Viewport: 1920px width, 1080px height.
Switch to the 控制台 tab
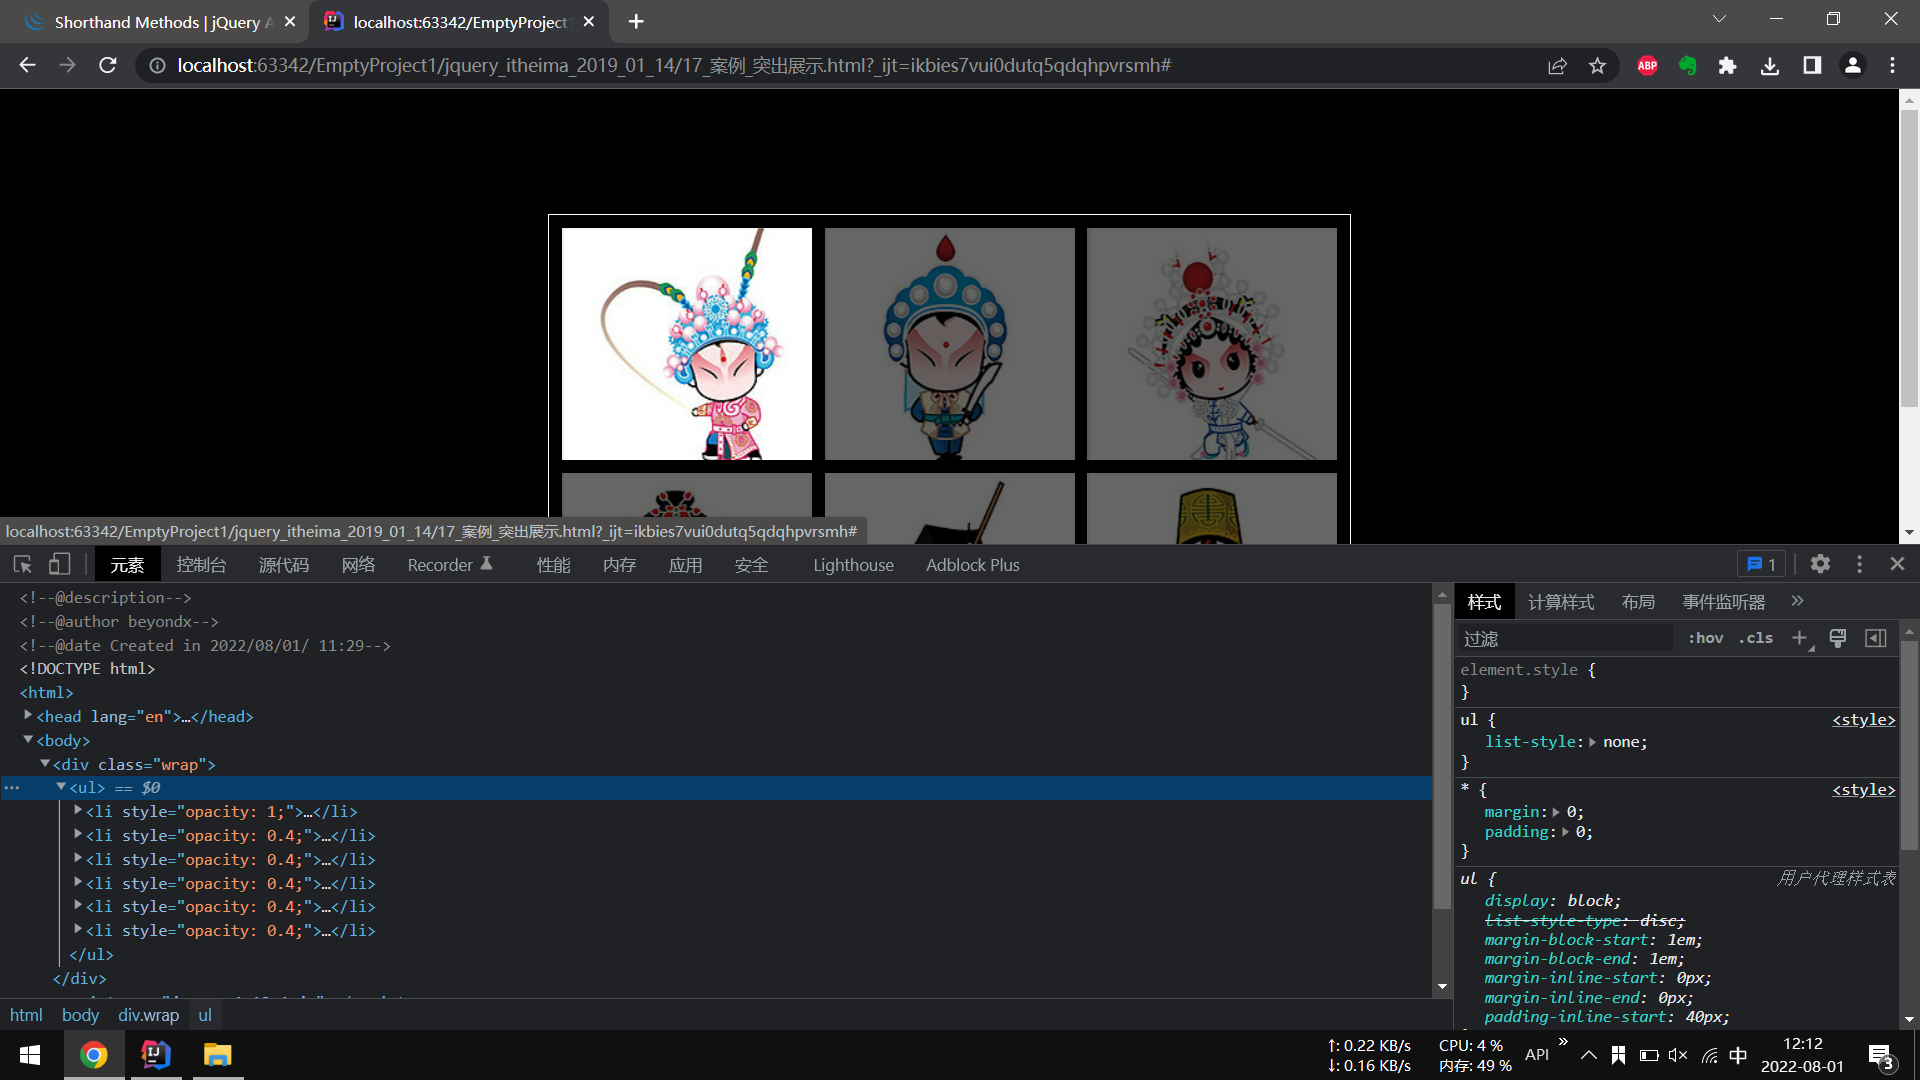tap(201, 565)
